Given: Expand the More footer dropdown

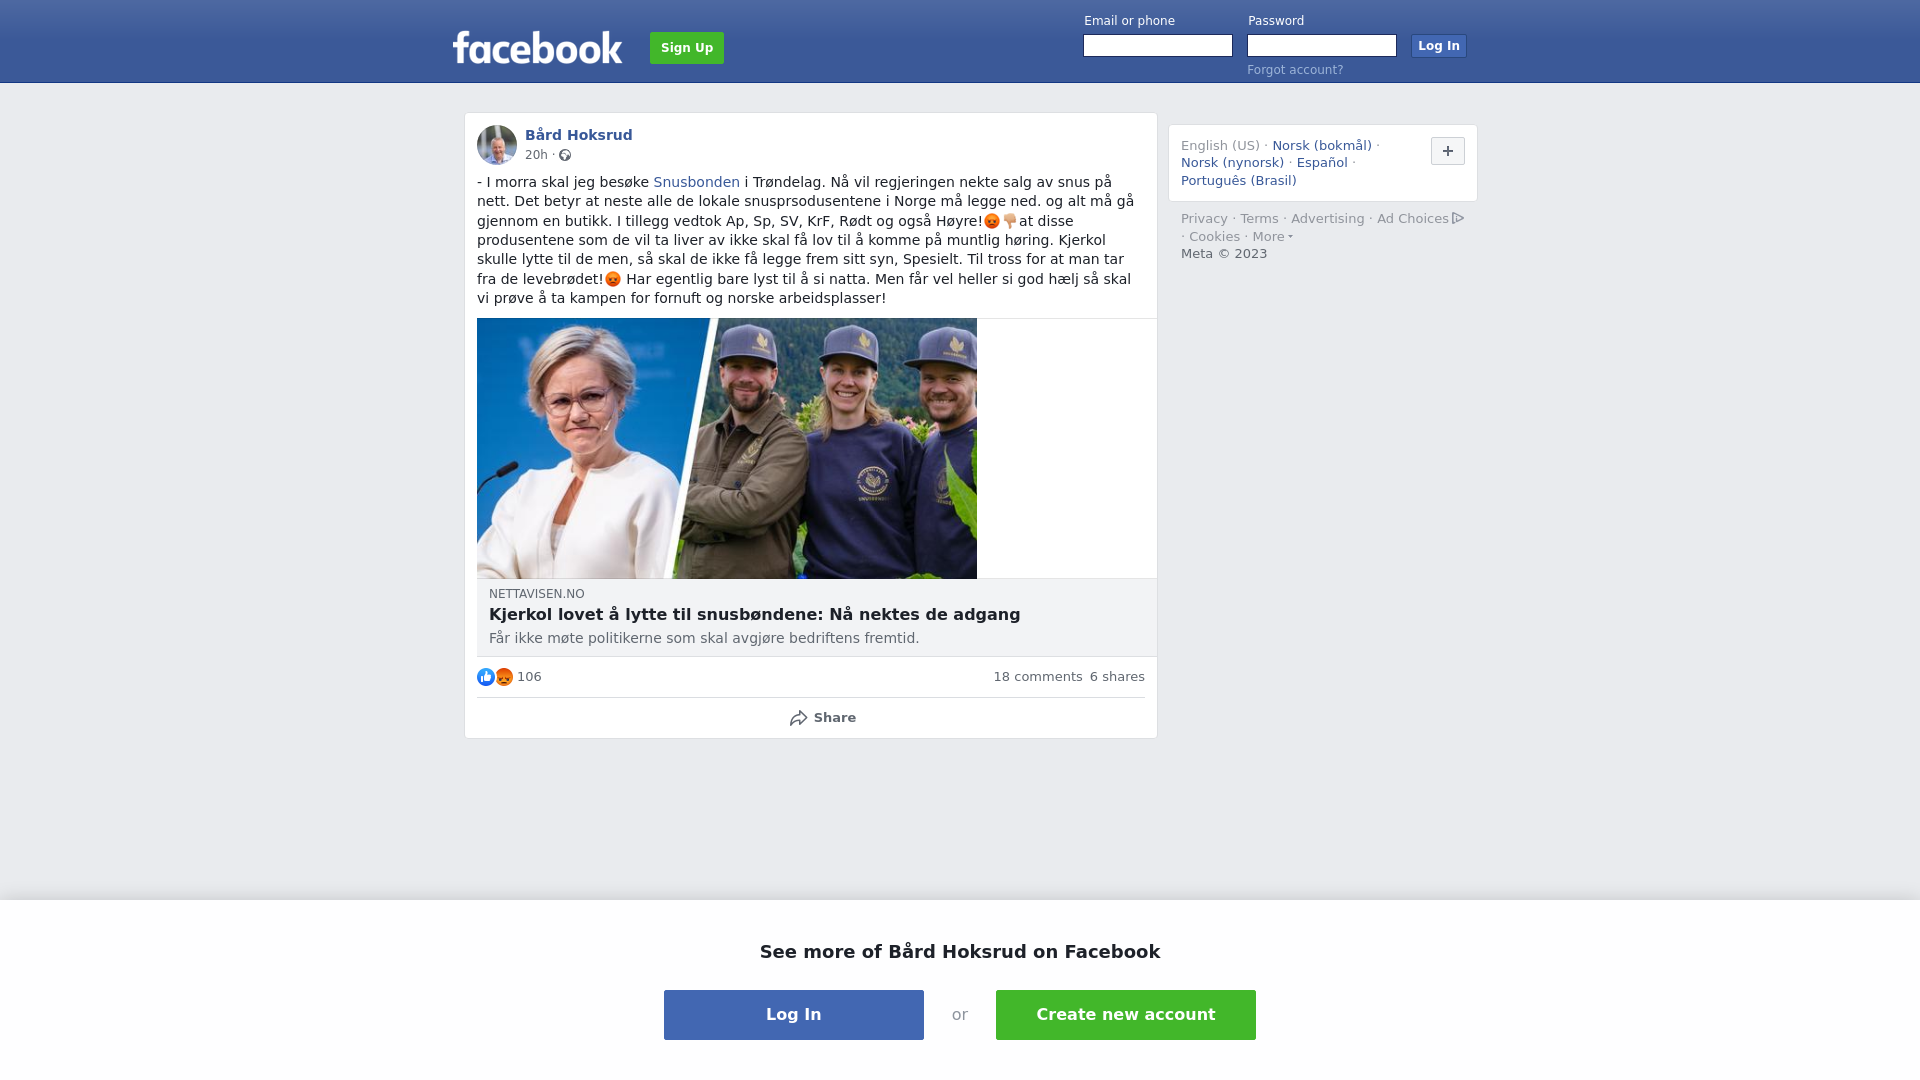Looking at the screenshot, I should pyautogui.click(x=1273, y=237).
